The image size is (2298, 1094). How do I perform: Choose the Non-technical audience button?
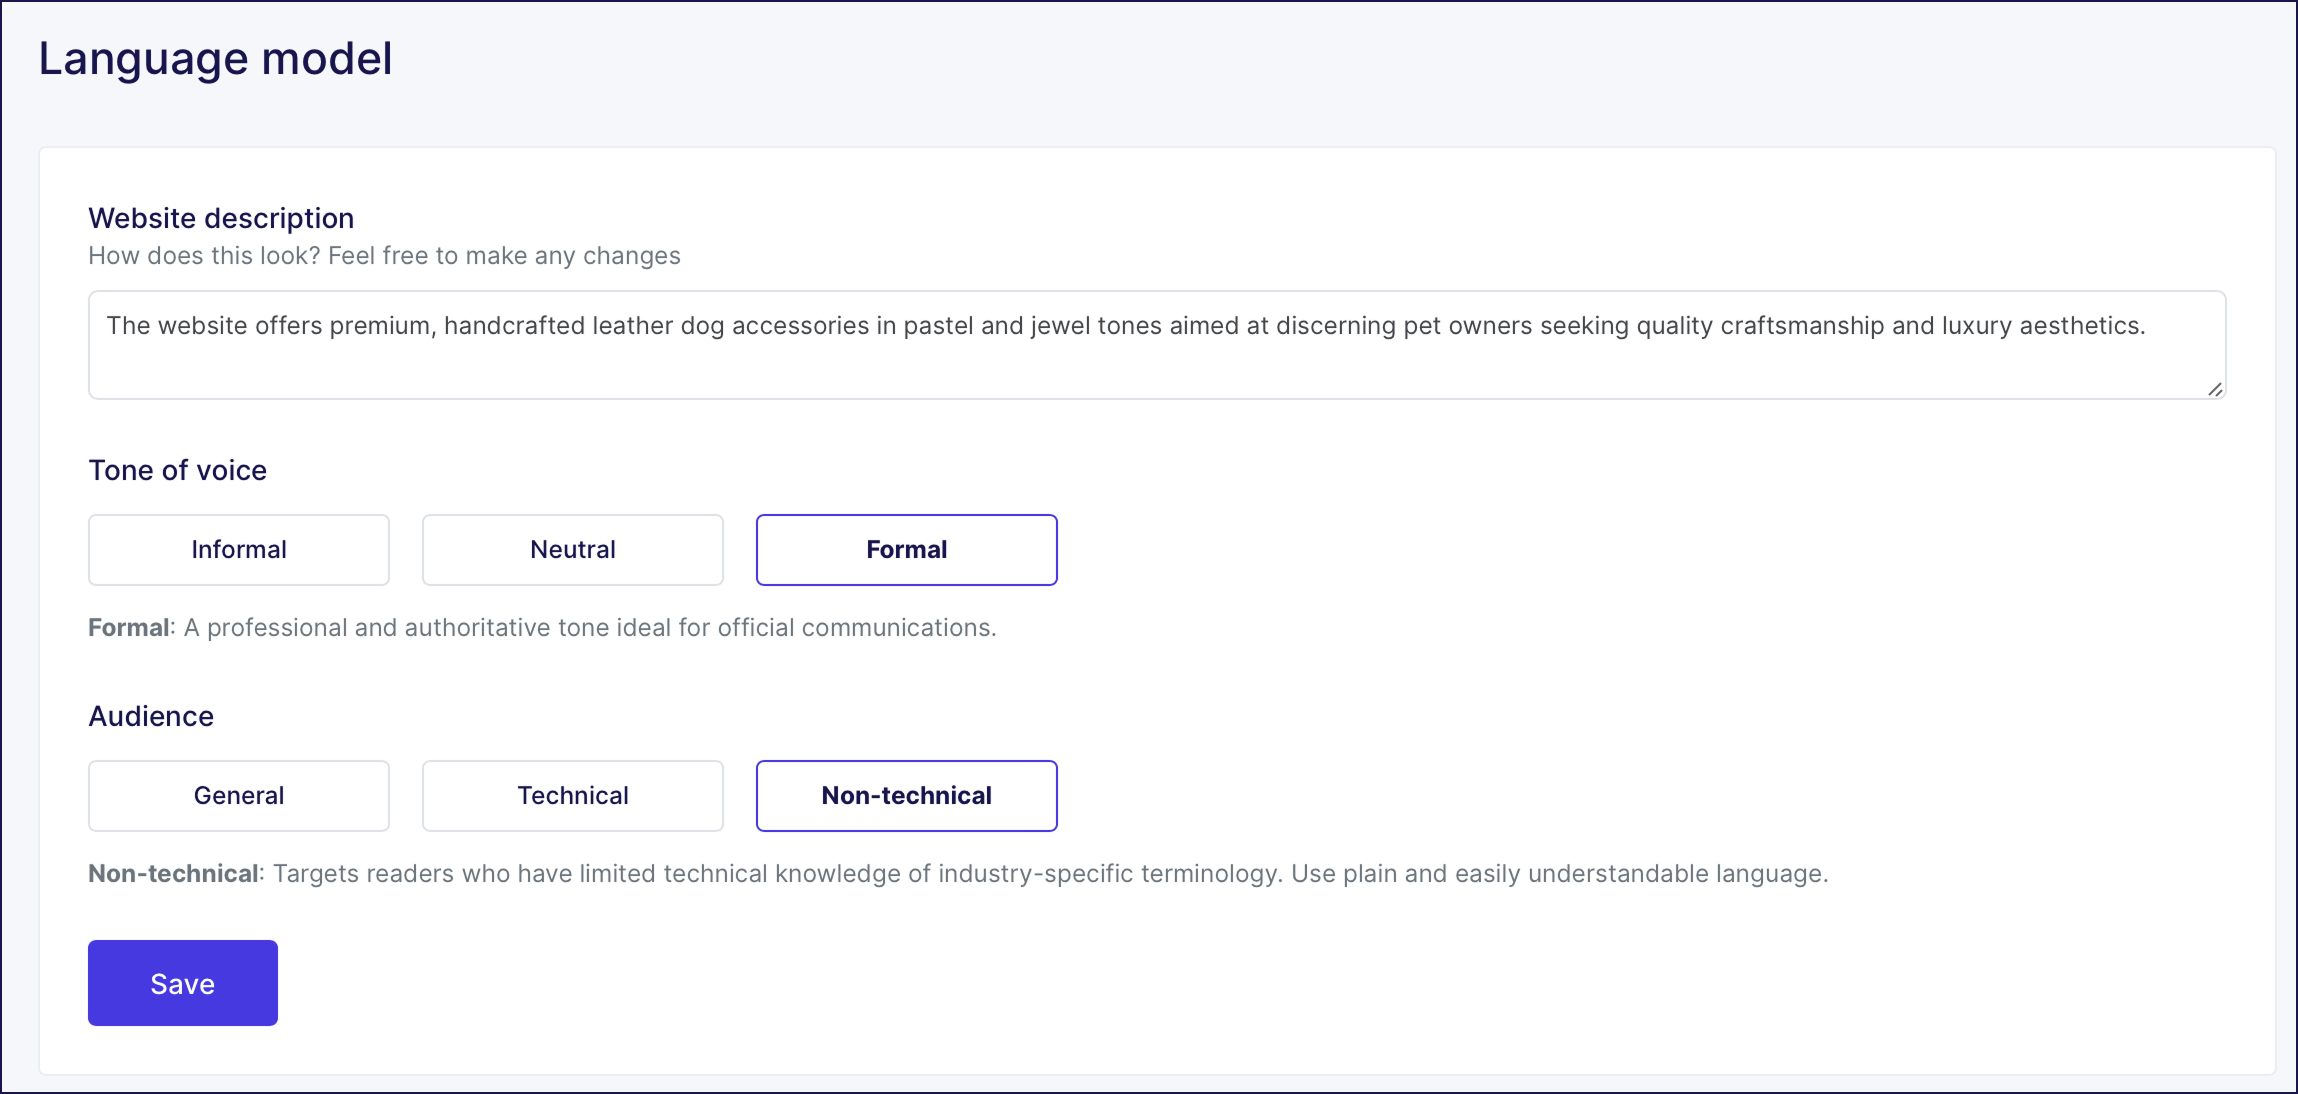pos(906,795)
